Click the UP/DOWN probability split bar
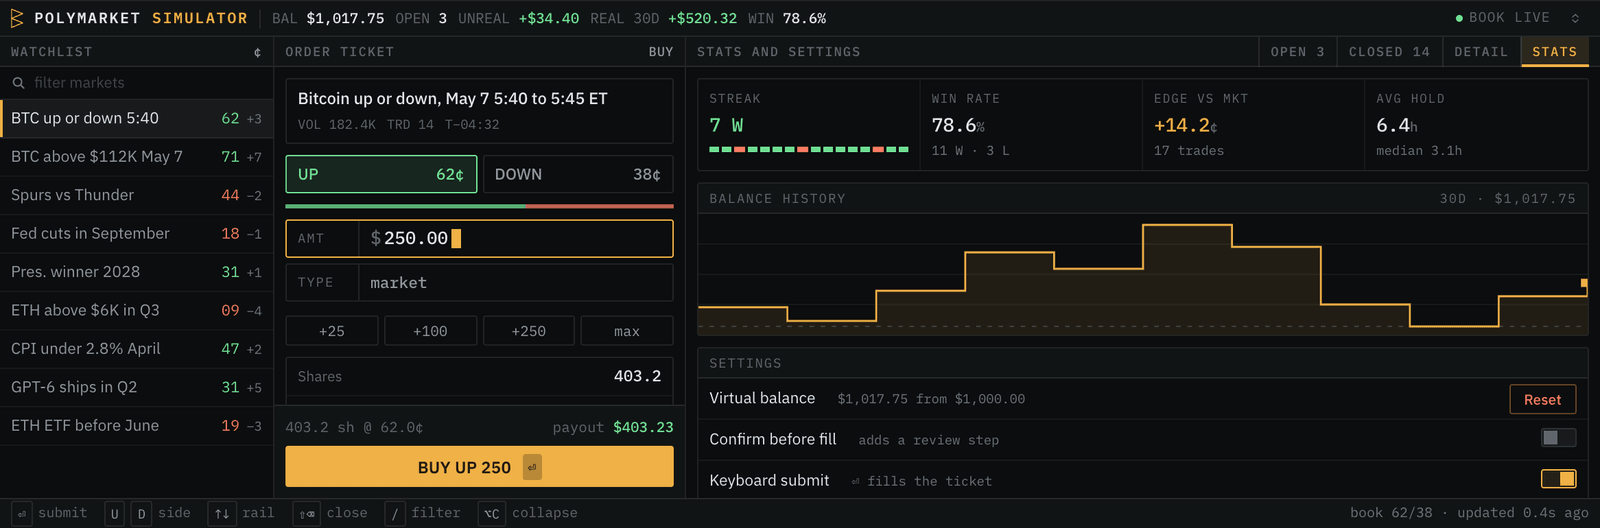The image size is (1600, 528). pyautogui.click(x=479, y=206)
